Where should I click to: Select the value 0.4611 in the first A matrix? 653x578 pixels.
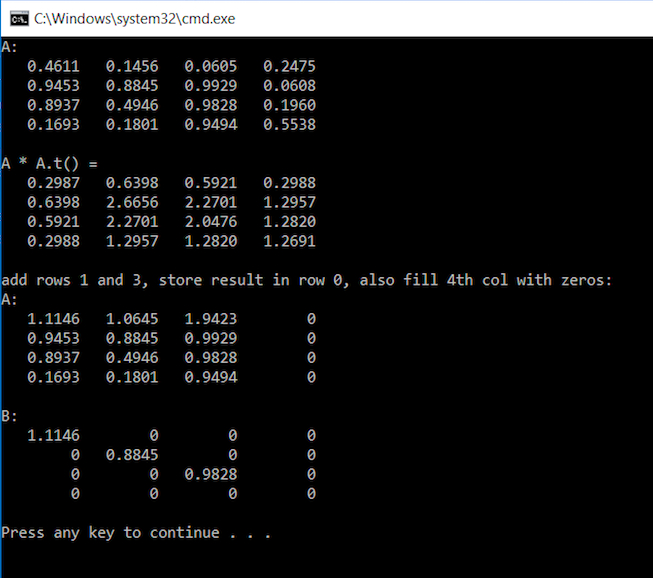pos(53,66)
